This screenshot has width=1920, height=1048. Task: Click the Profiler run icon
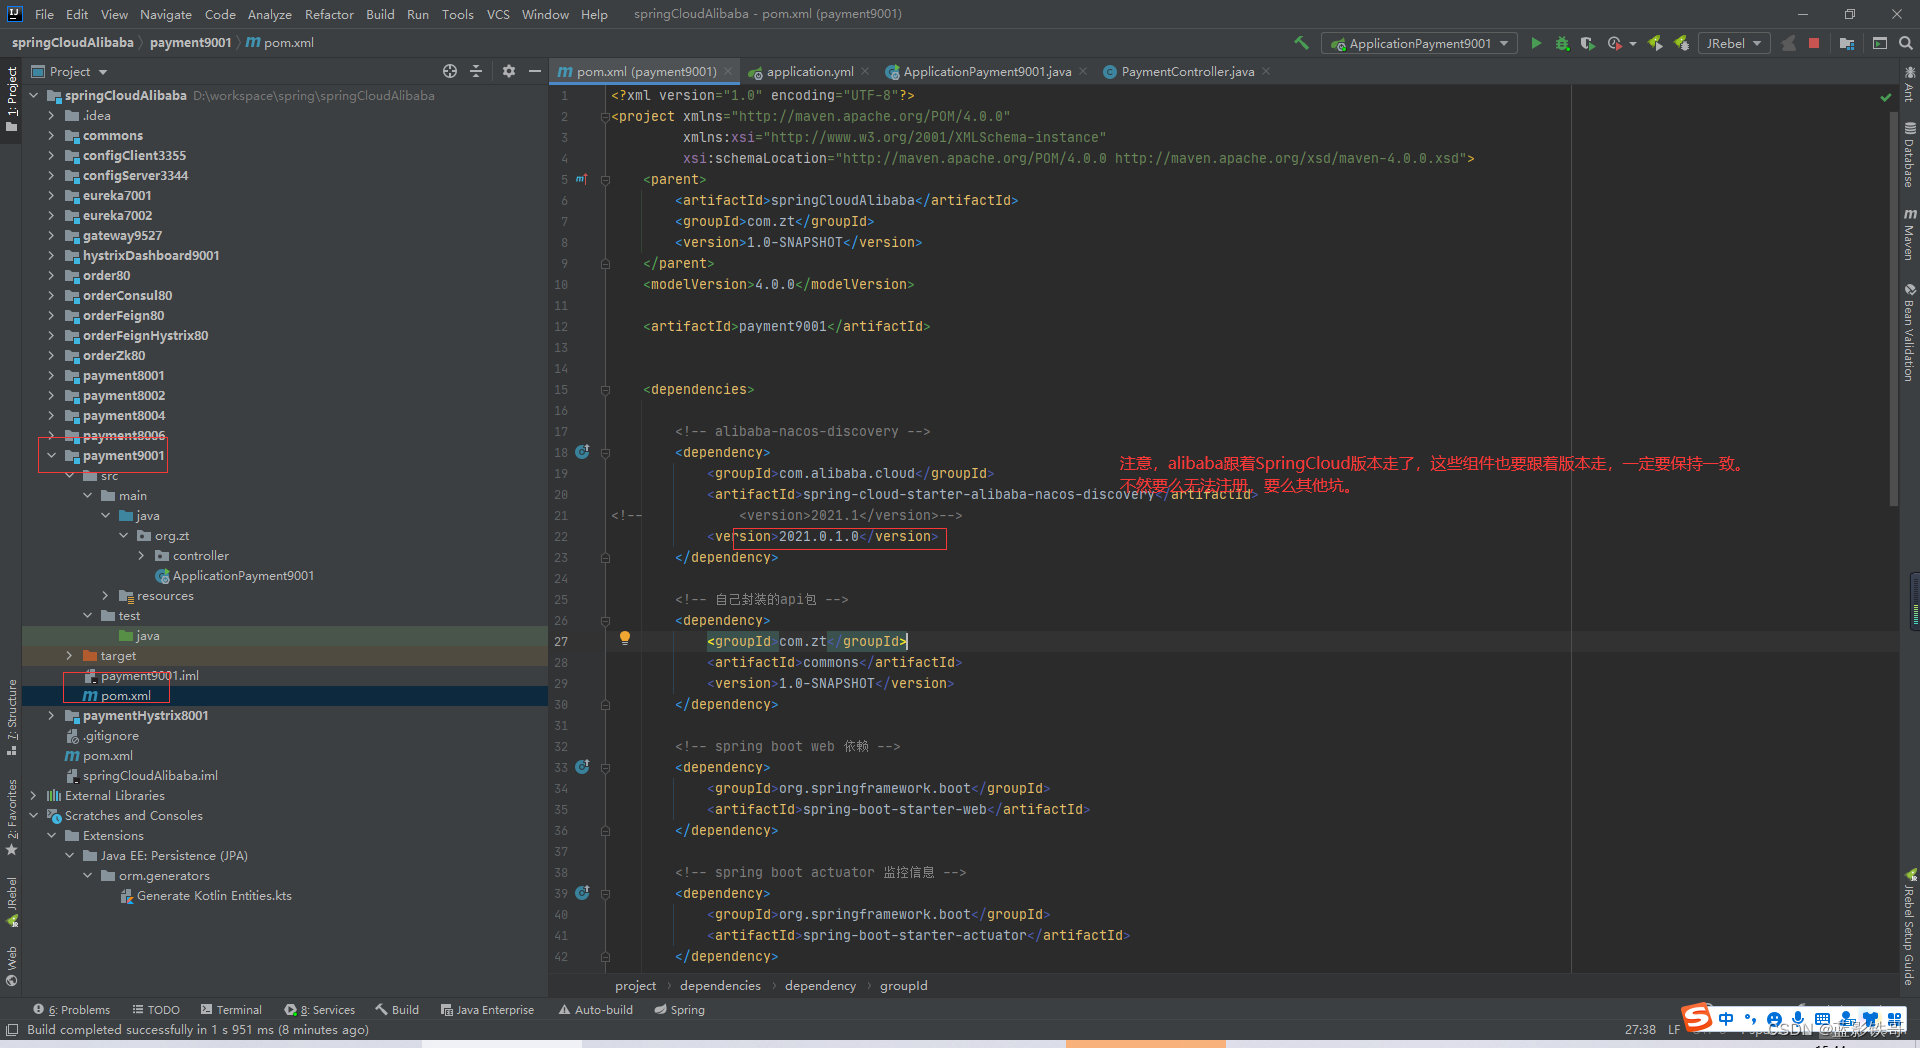point(1614,43)
